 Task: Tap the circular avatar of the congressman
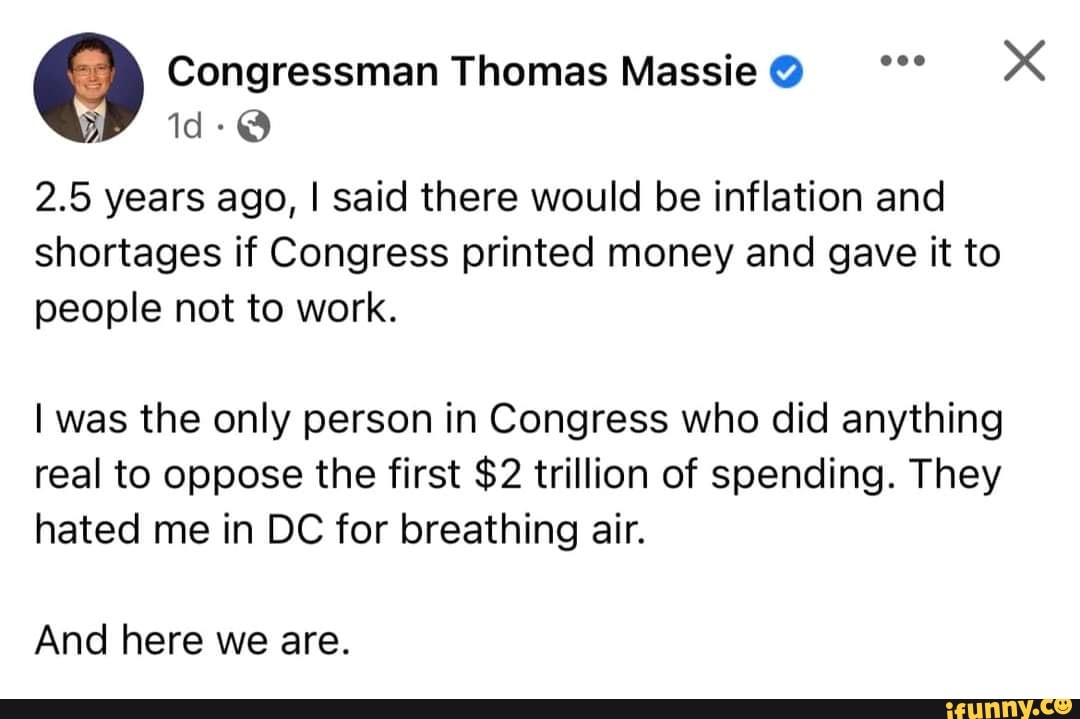tap(88, 88)
